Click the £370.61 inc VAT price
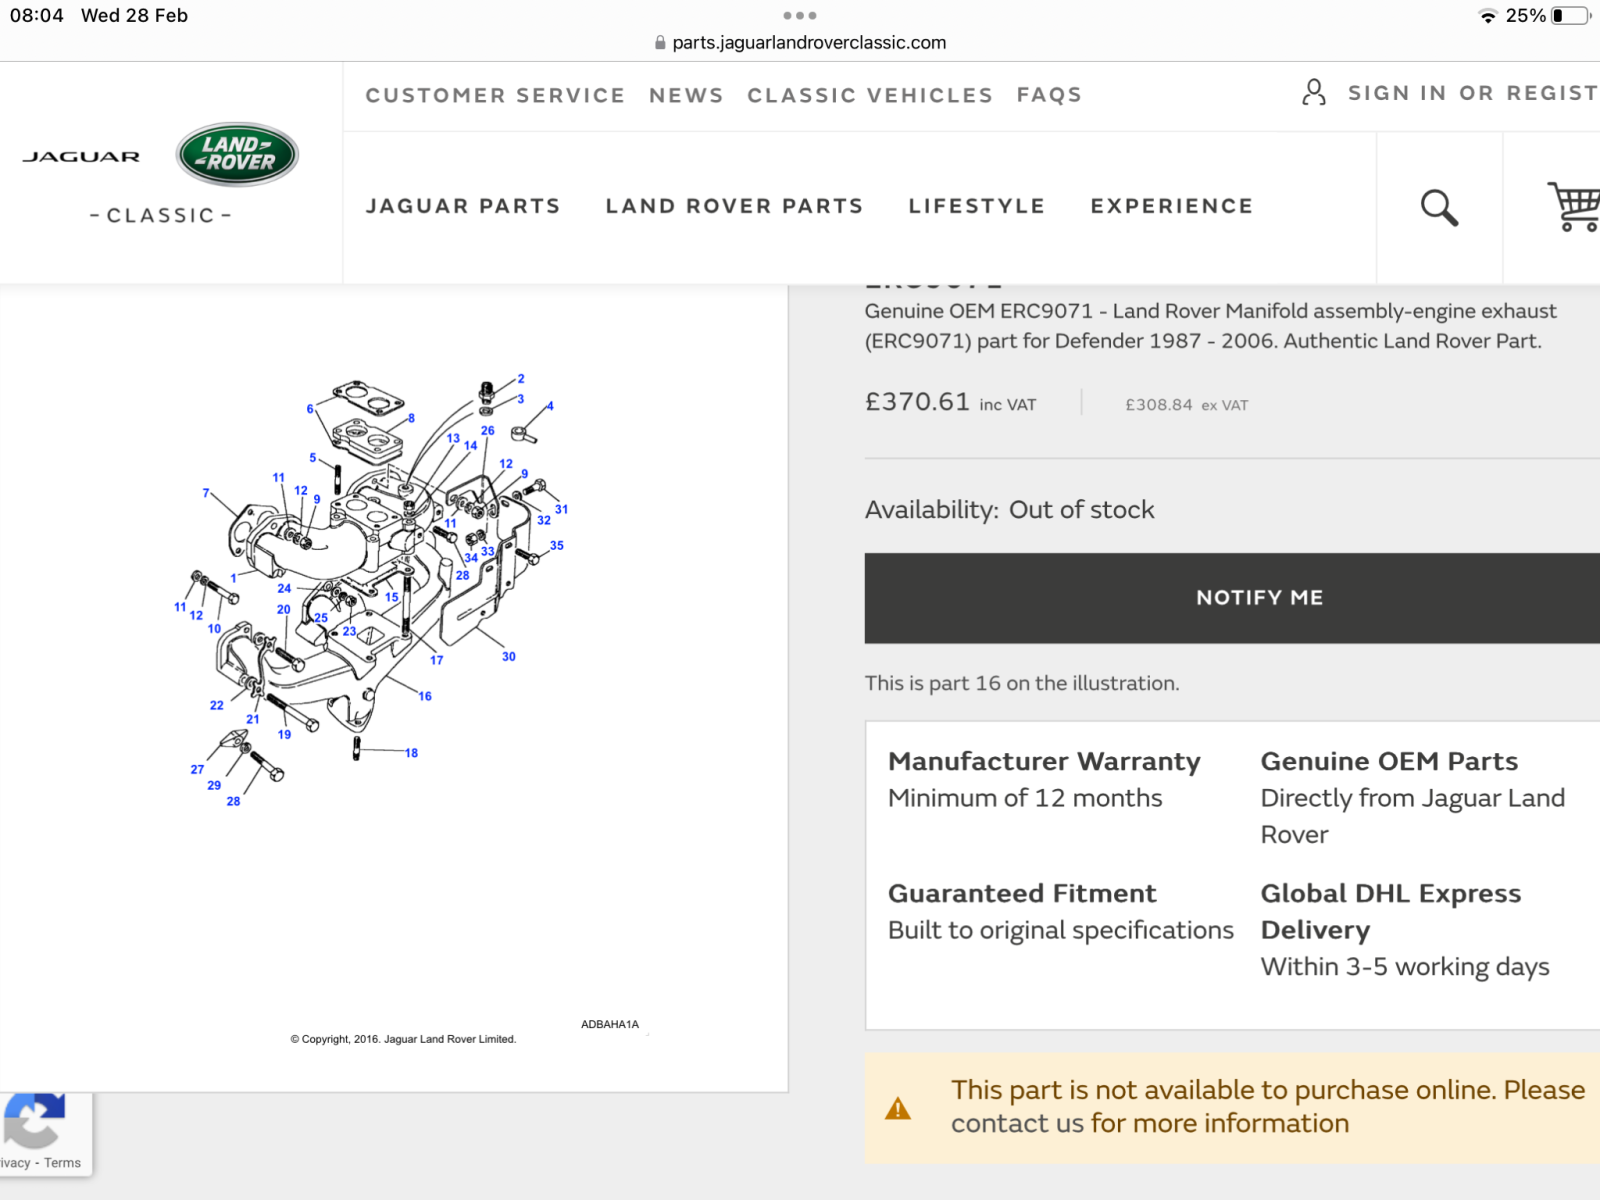This screenshot has height=1200, width=1600. point(950,402)
